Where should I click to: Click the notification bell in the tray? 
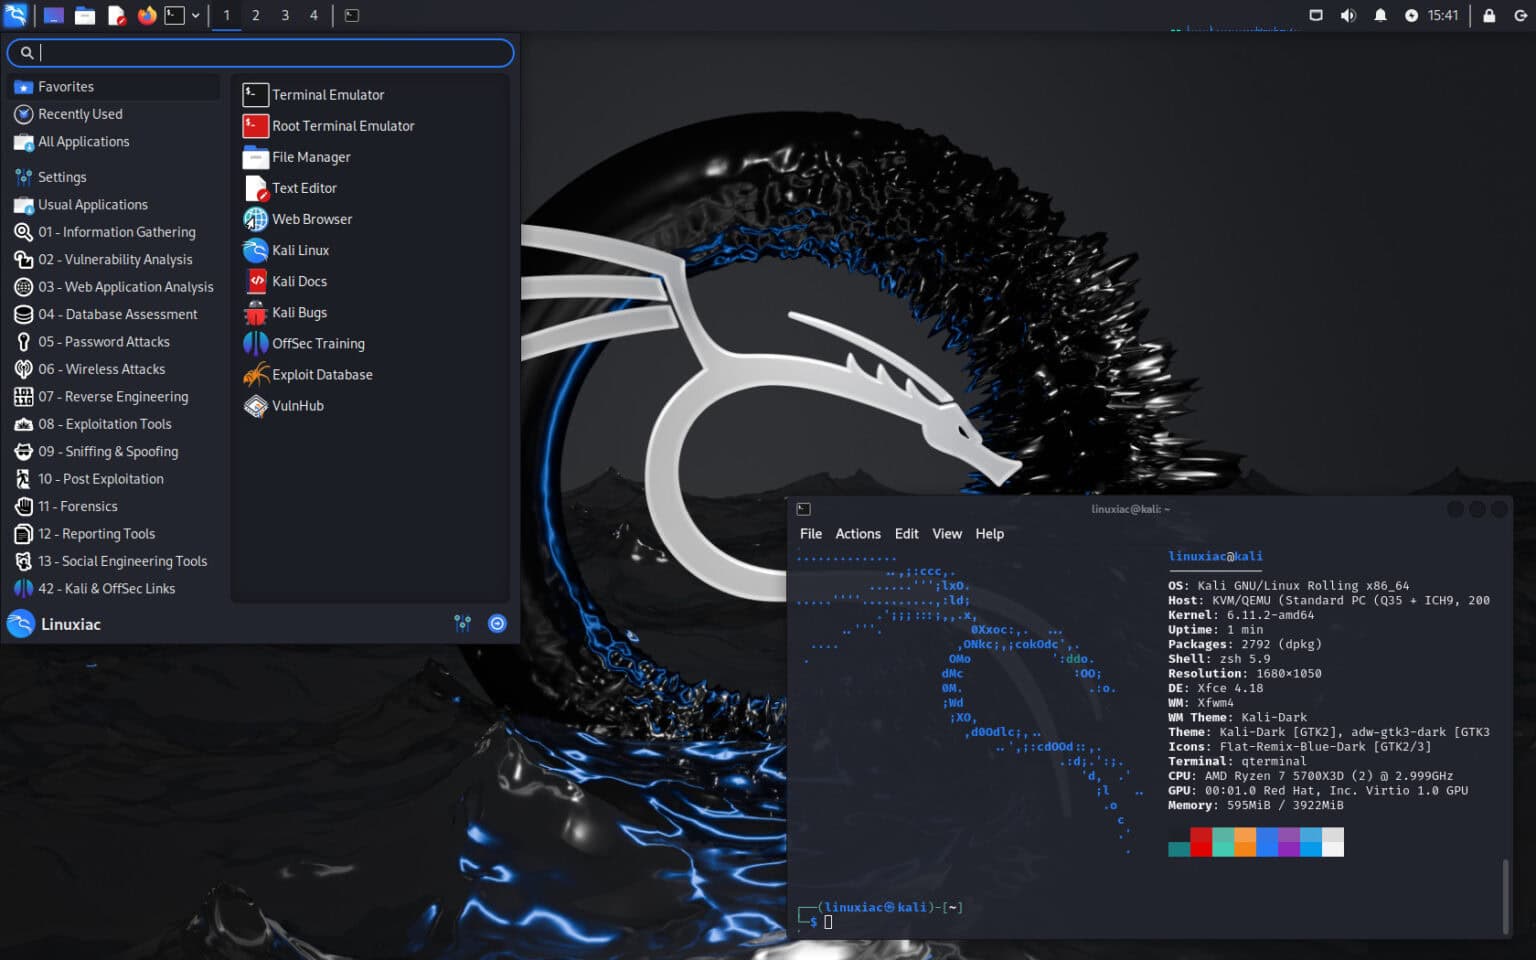tap(1380, 15)
